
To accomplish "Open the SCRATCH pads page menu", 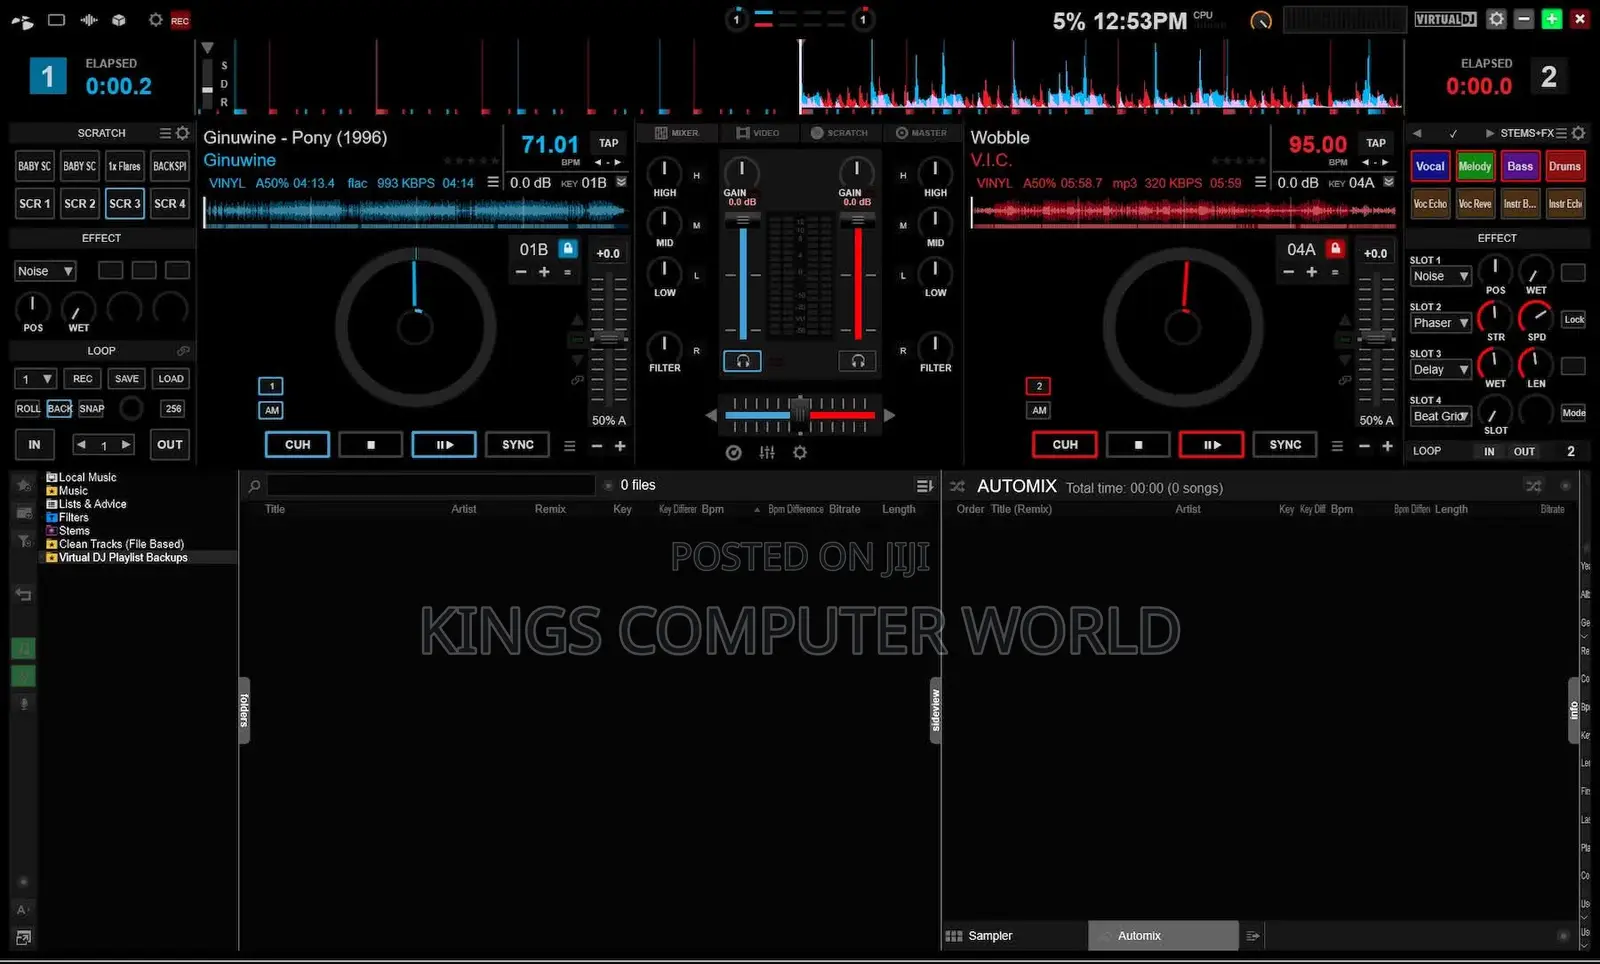I will 165,133.
